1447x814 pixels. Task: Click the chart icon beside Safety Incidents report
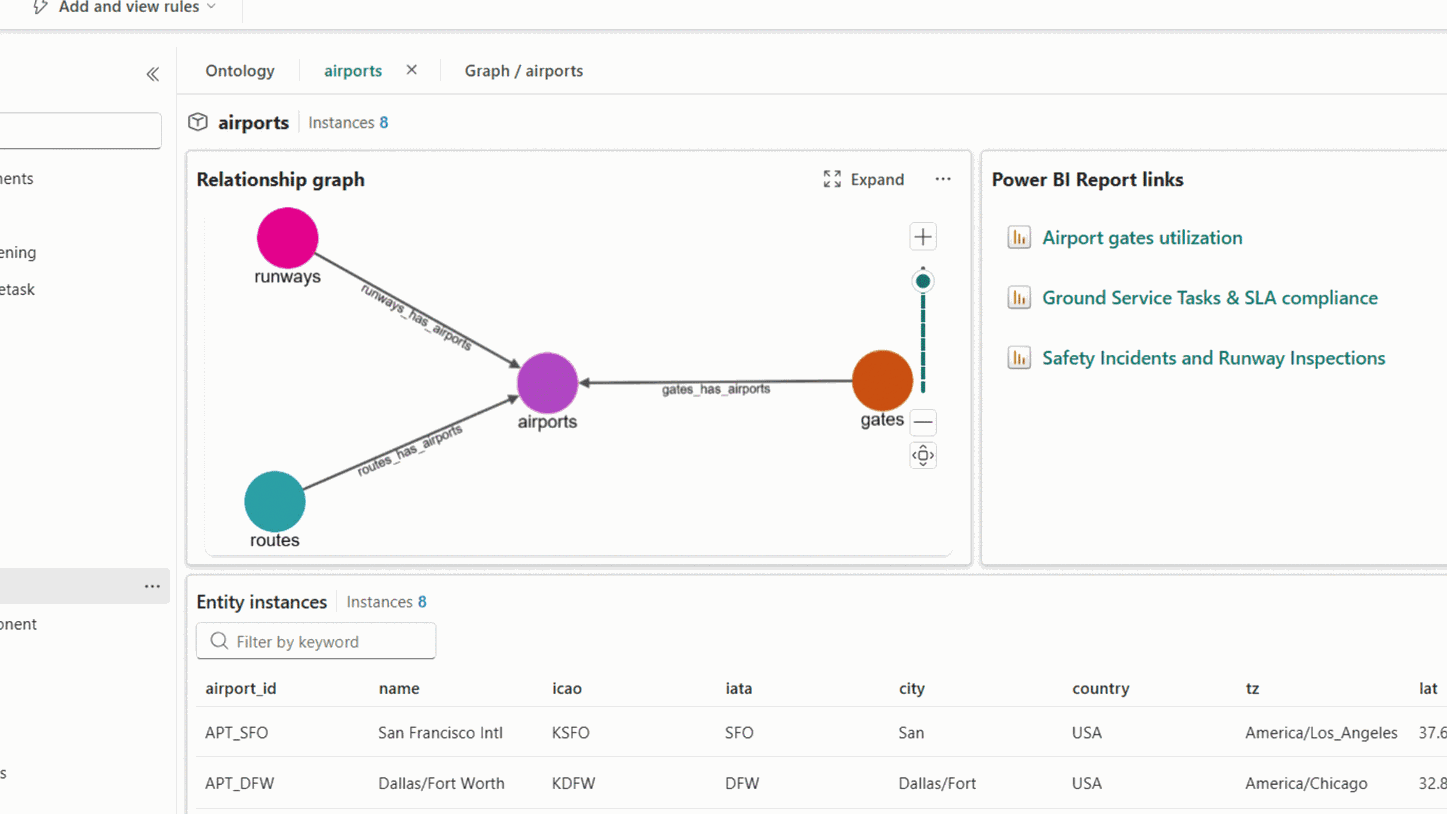tap(1018, 357)
